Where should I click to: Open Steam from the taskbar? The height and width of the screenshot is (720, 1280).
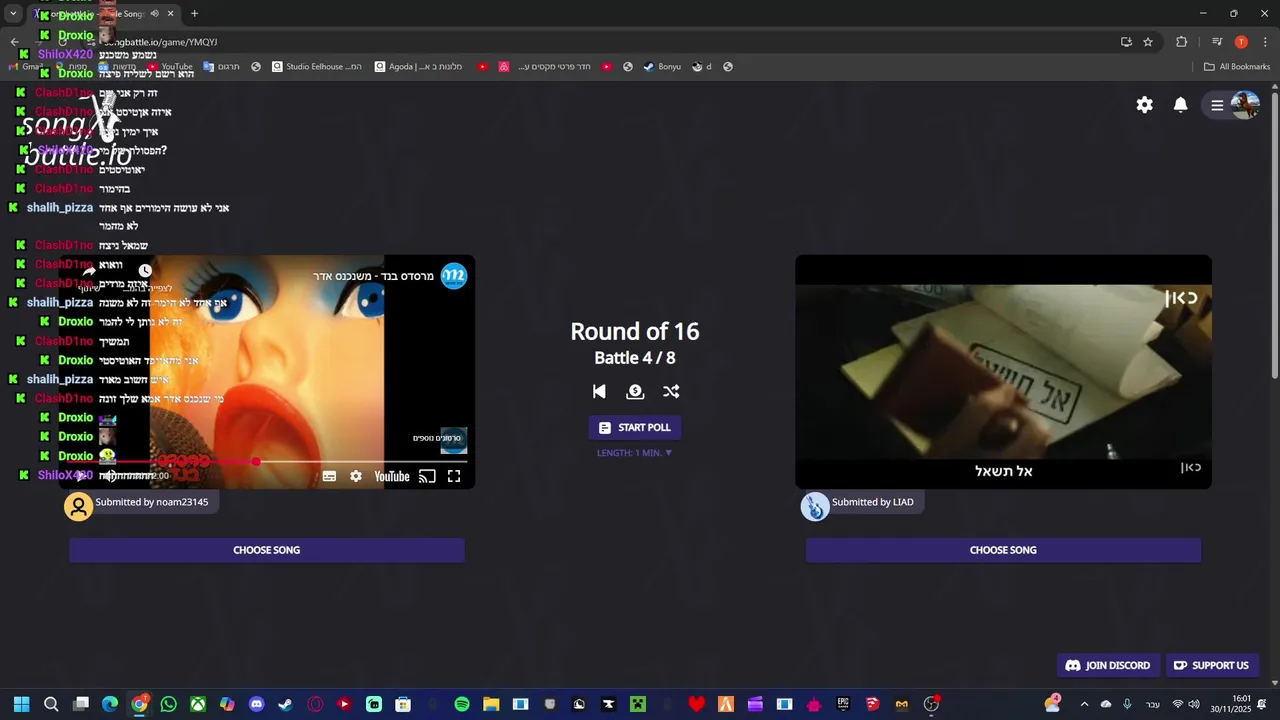(x=285, y=704)
